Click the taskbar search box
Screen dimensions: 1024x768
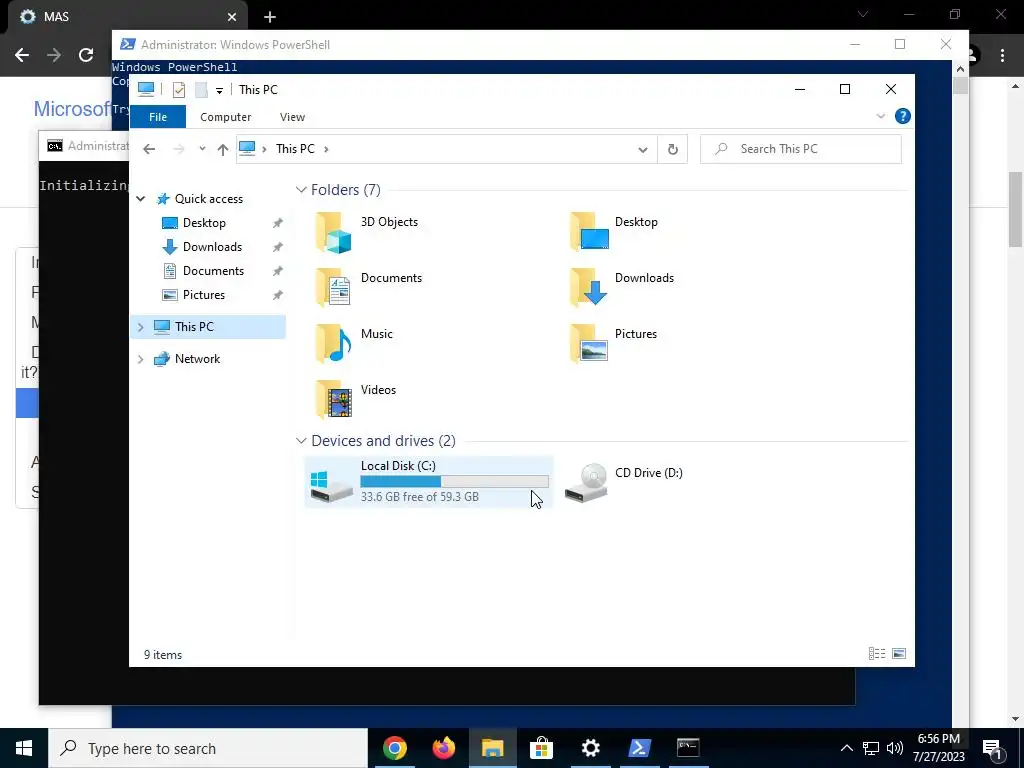coord(208,748)
